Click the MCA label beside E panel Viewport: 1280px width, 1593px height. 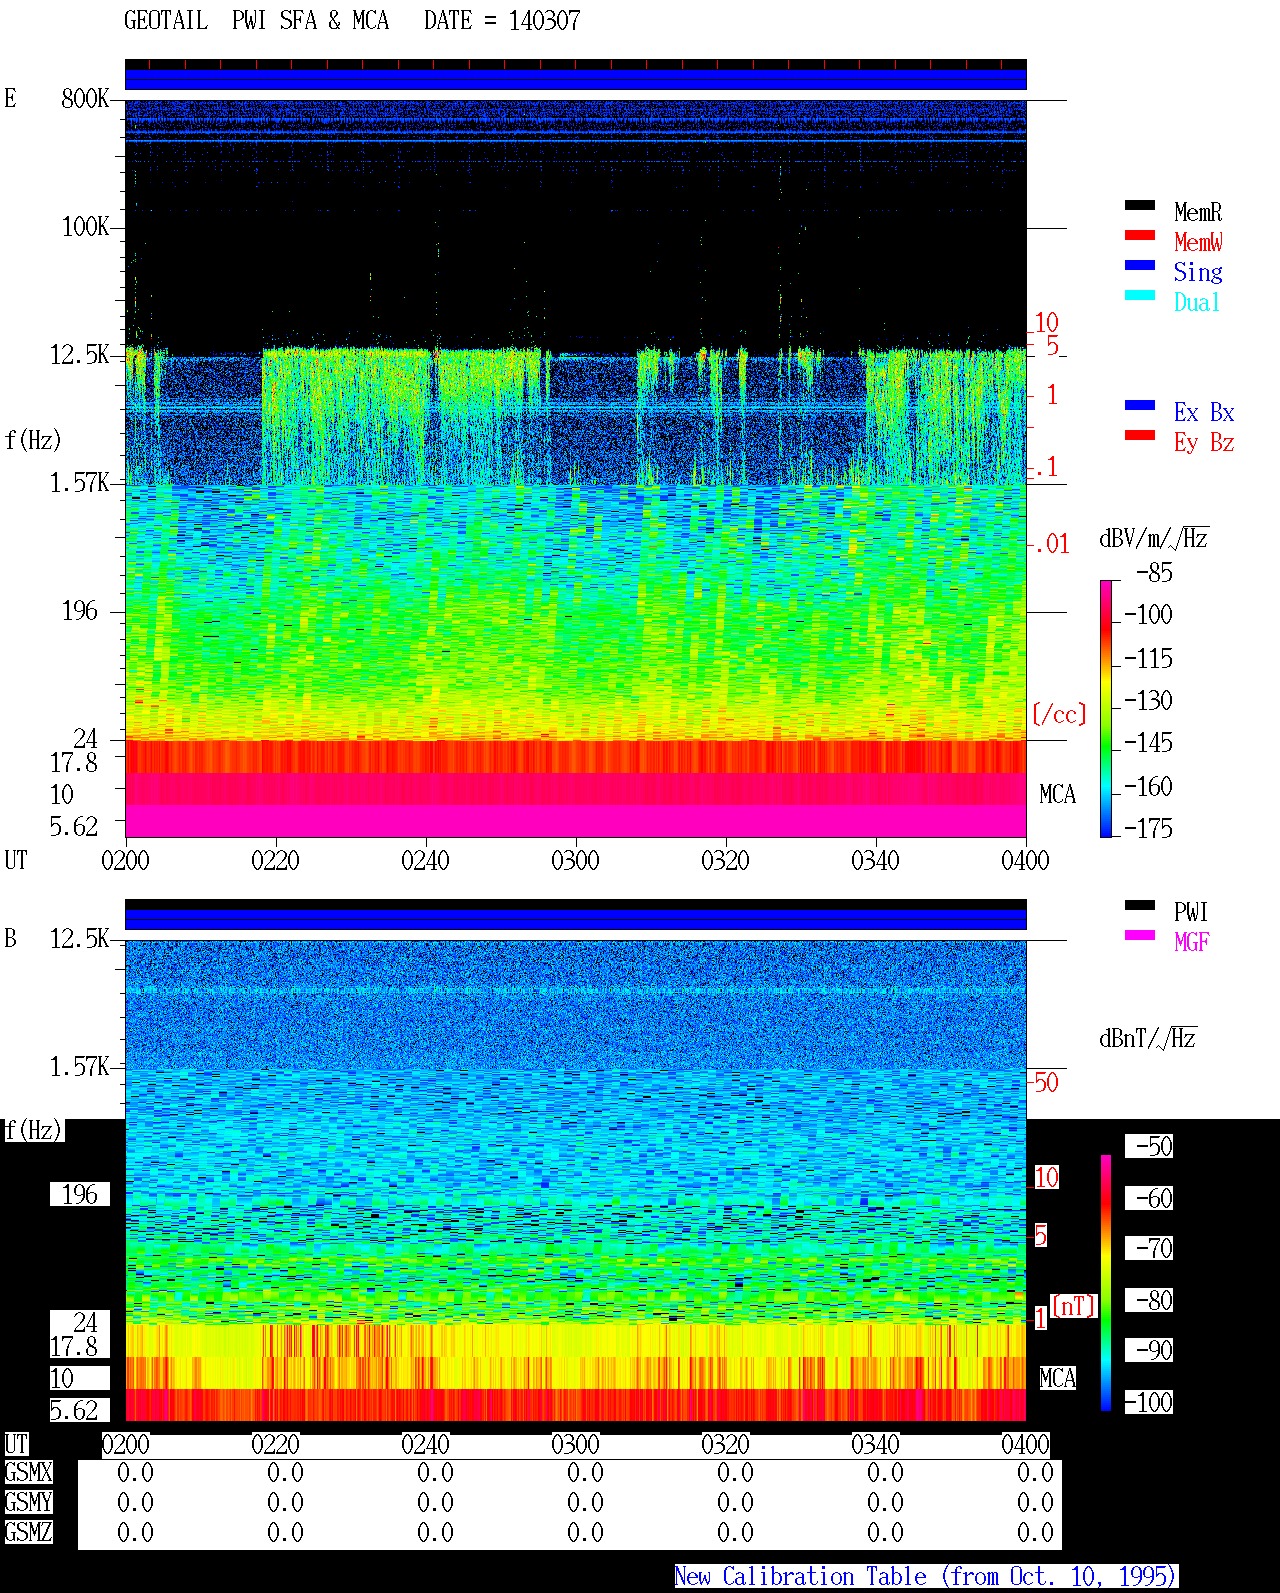[x=1057, y=794]
